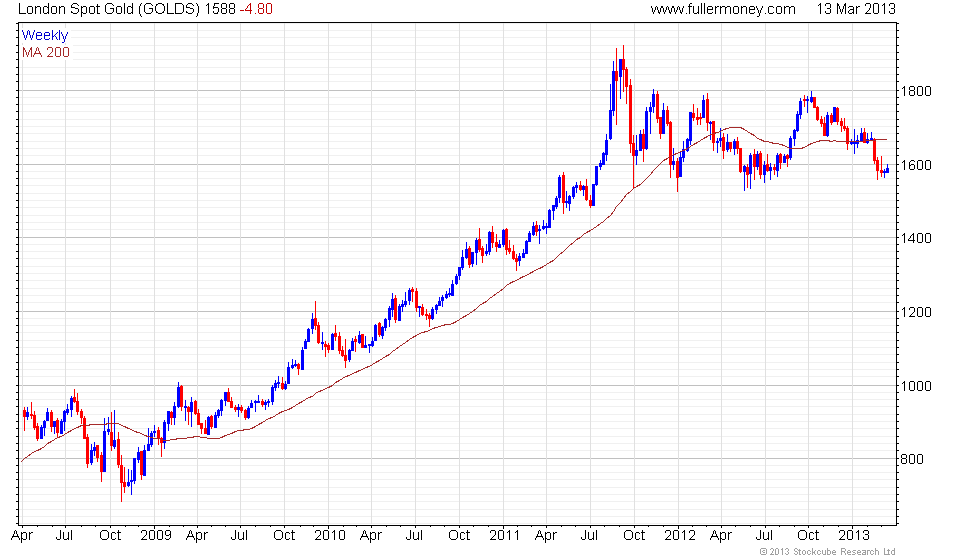Click the 2011 year label on time axis
The height and width of the screenshot is (560, 980).
[504, 536]
